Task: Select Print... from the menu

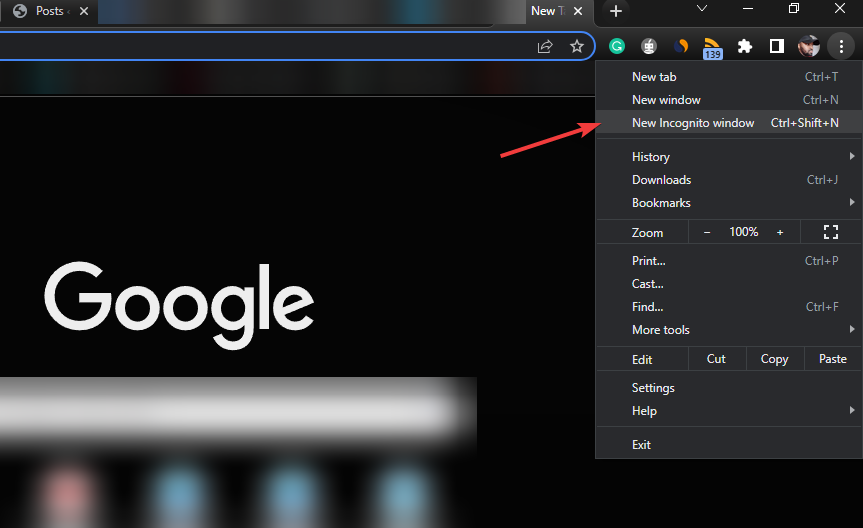Action: click(x=729, y=261)
